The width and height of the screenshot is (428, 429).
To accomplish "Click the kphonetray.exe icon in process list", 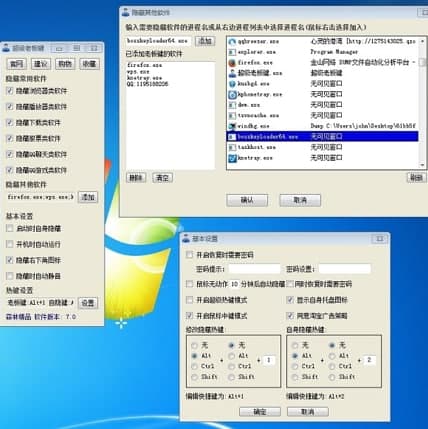I will (232, 94).
